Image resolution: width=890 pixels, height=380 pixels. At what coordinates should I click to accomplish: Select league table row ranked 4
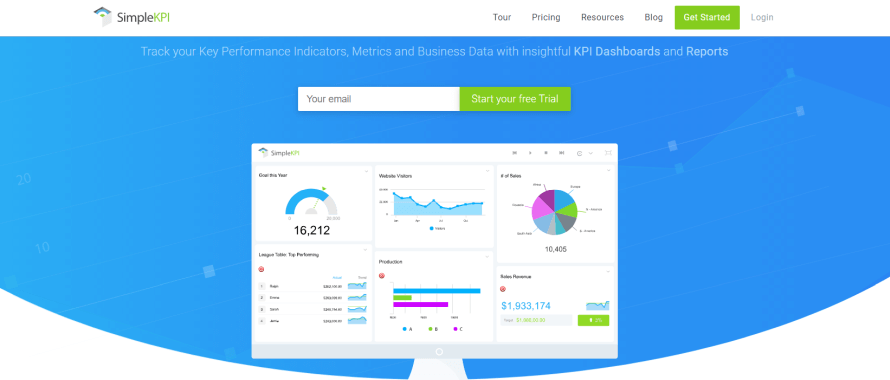tap(313, 321)
